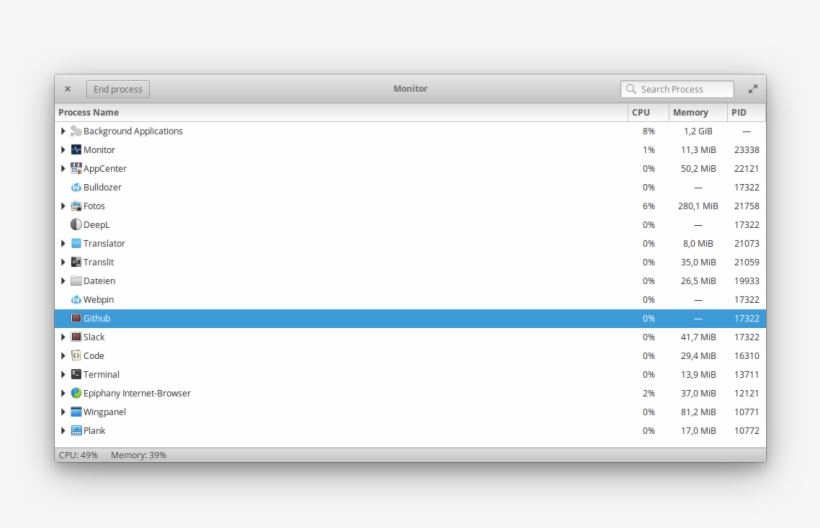Click the Terminal app icon

[76, 375]
